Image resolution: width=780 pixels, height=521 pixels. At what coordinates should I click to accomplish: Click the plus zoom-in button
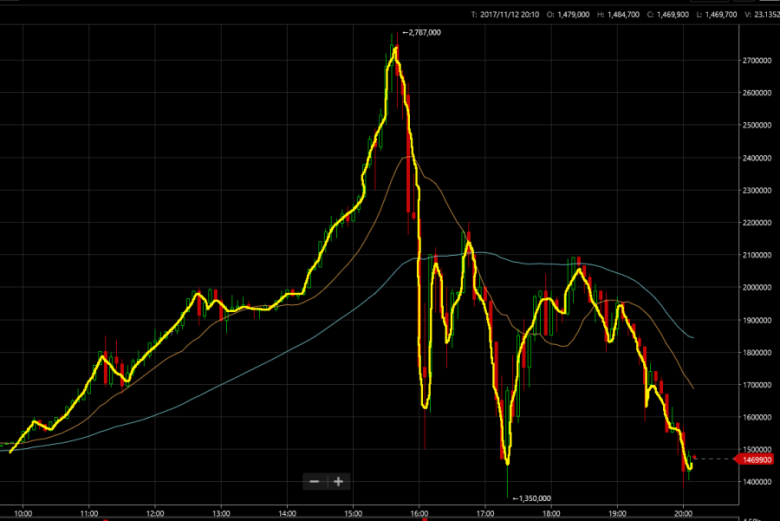(338, 481)
